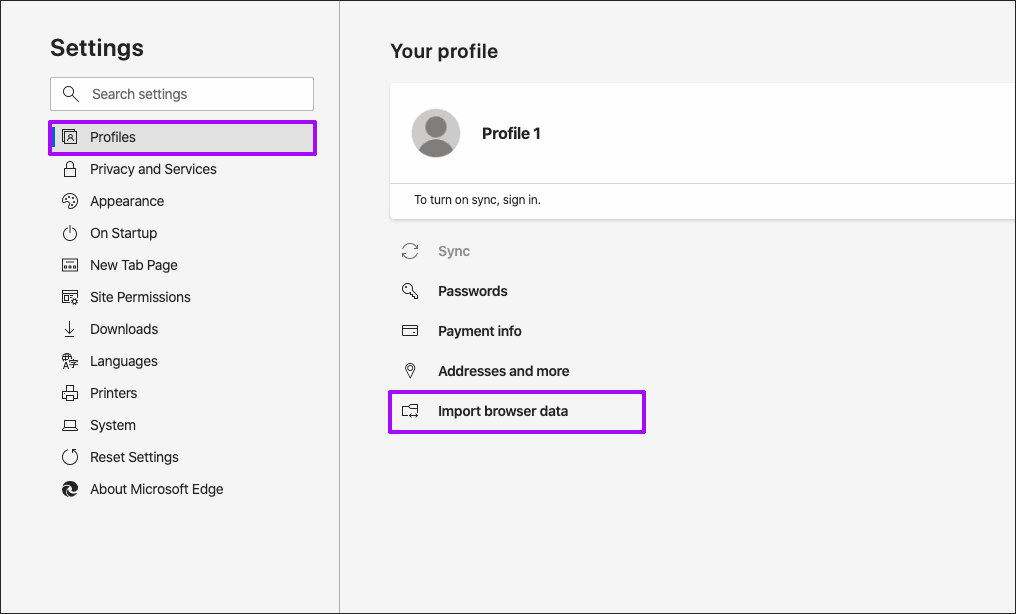
Task: Click the search magnifier icon
Action: (70, 94)
